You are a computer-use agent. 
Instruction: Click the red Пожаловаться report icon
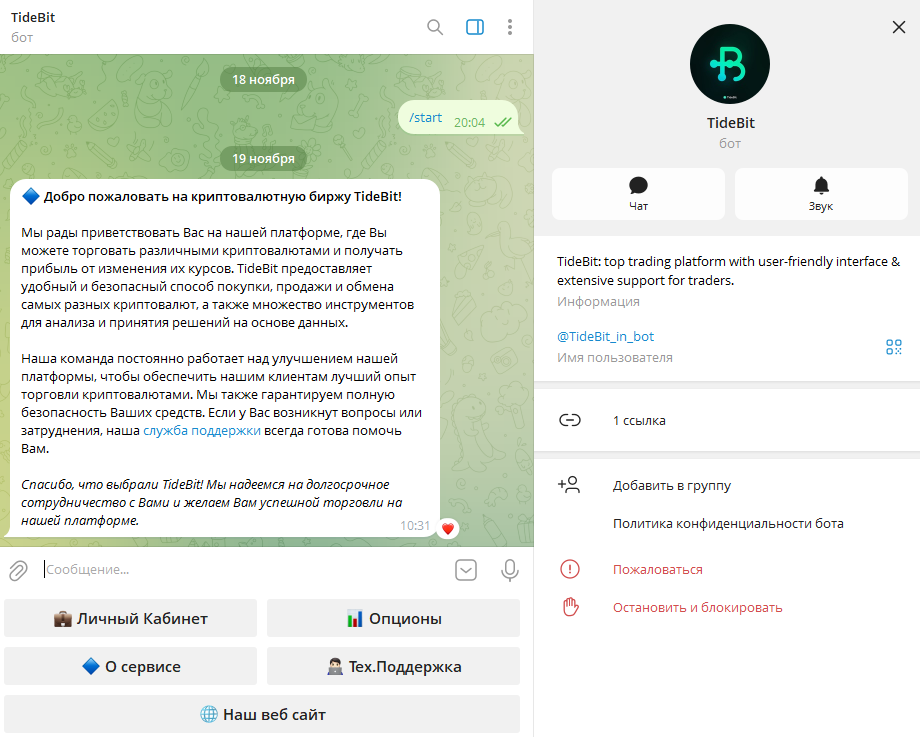tap(570, 569)
